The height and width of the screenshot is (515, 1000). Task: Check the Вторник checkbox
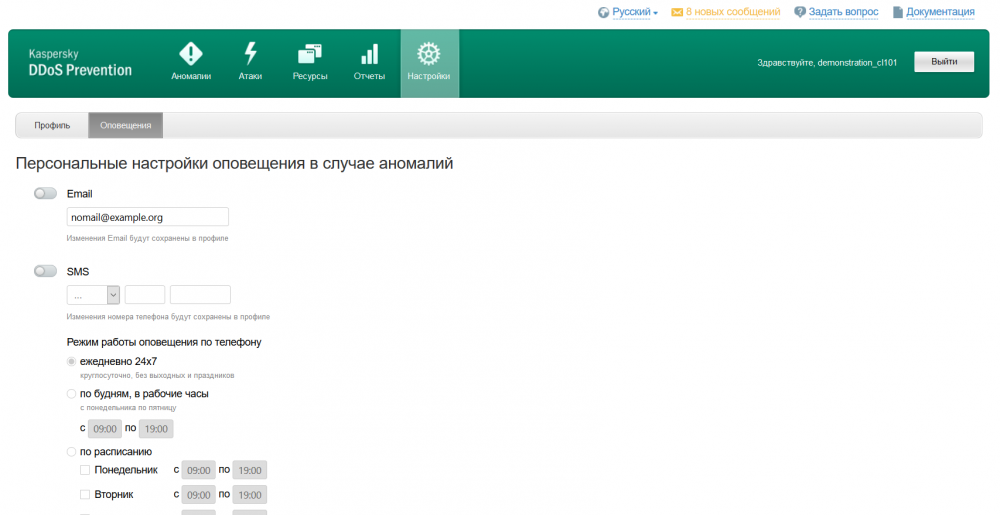pyautogui.click(x=85, y=495)
